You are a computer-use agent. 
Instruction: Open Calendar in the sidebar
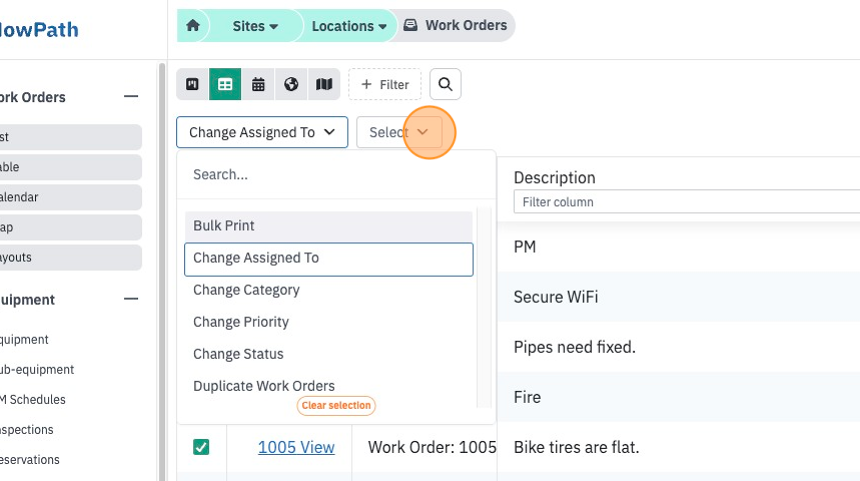point(70,197)
